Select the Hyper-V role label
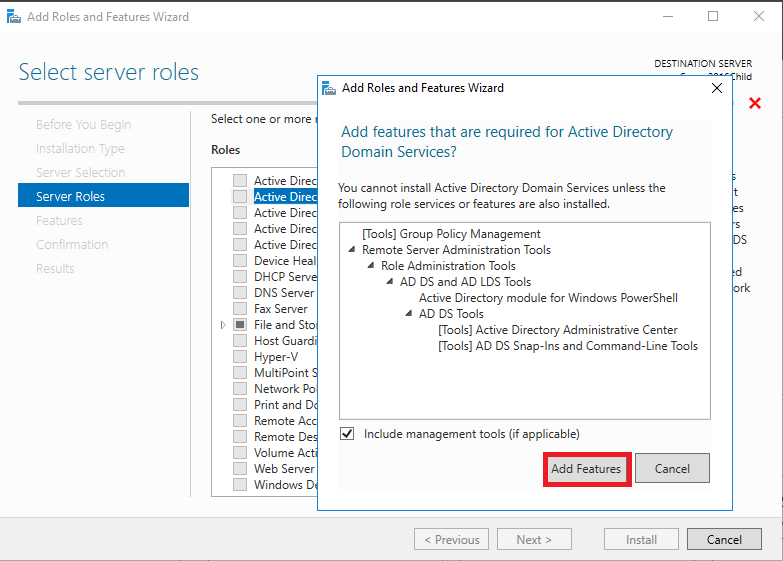The height and width of the screenshot is (561, 783). [276, 357]
